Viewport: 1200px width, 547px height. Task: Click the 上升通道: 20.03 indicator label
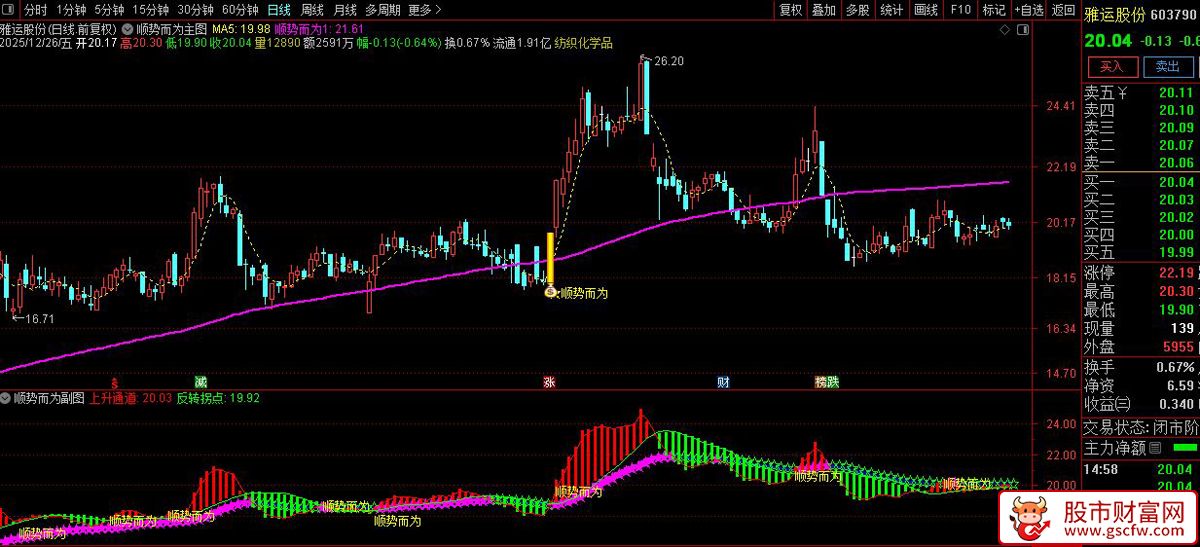coord(131,397)
